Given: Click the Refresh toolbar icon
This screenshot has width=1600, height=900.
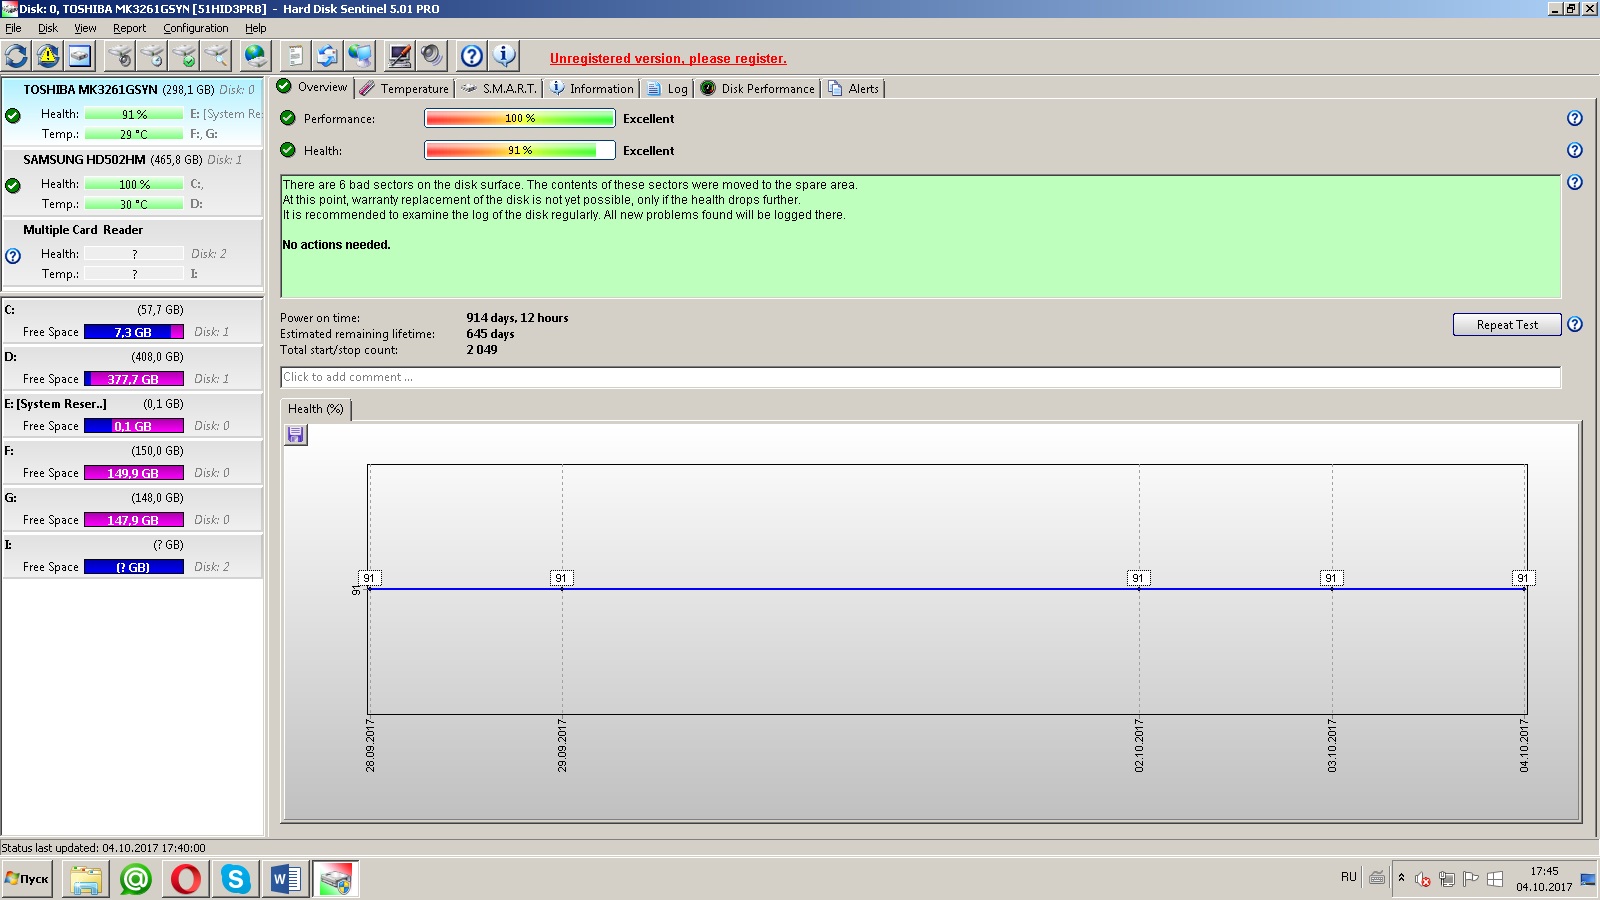Looking at the screenshot, I should [x=17, y=56].
